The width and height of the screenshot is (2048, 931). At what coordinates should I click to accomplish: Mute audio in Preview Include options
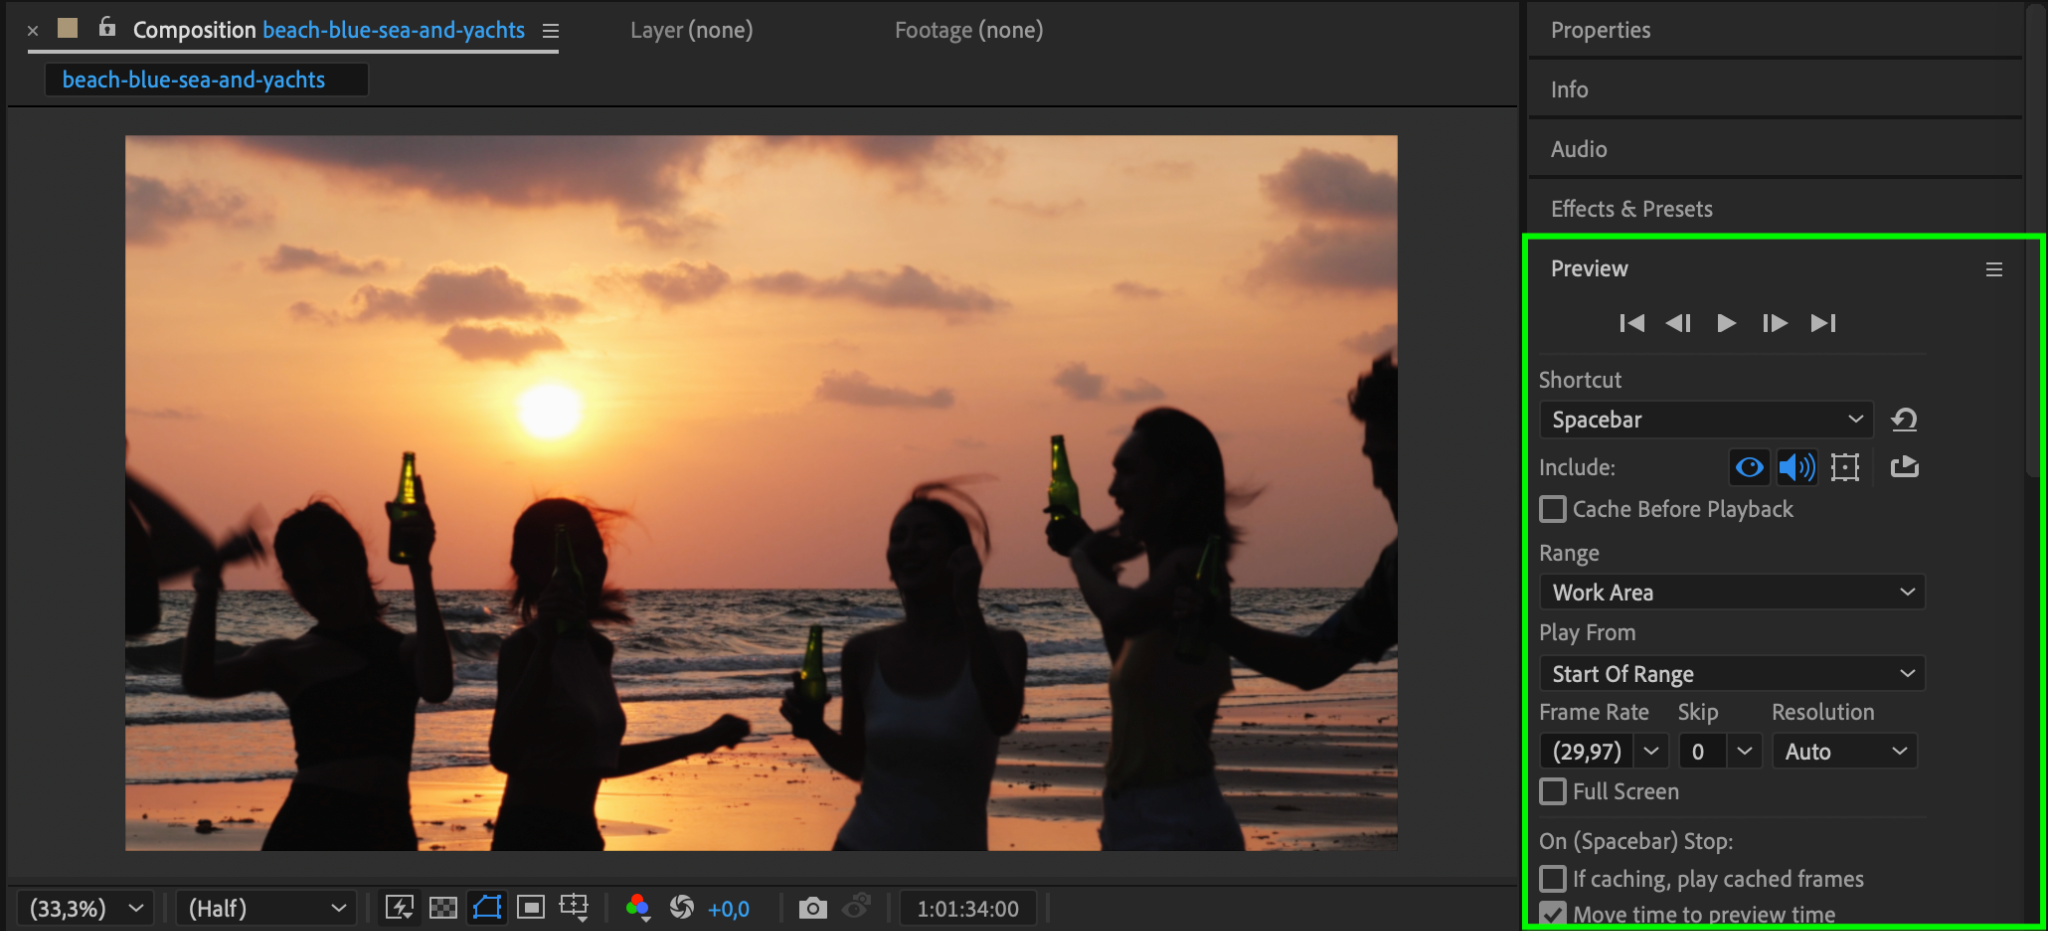pos(1797,467)
